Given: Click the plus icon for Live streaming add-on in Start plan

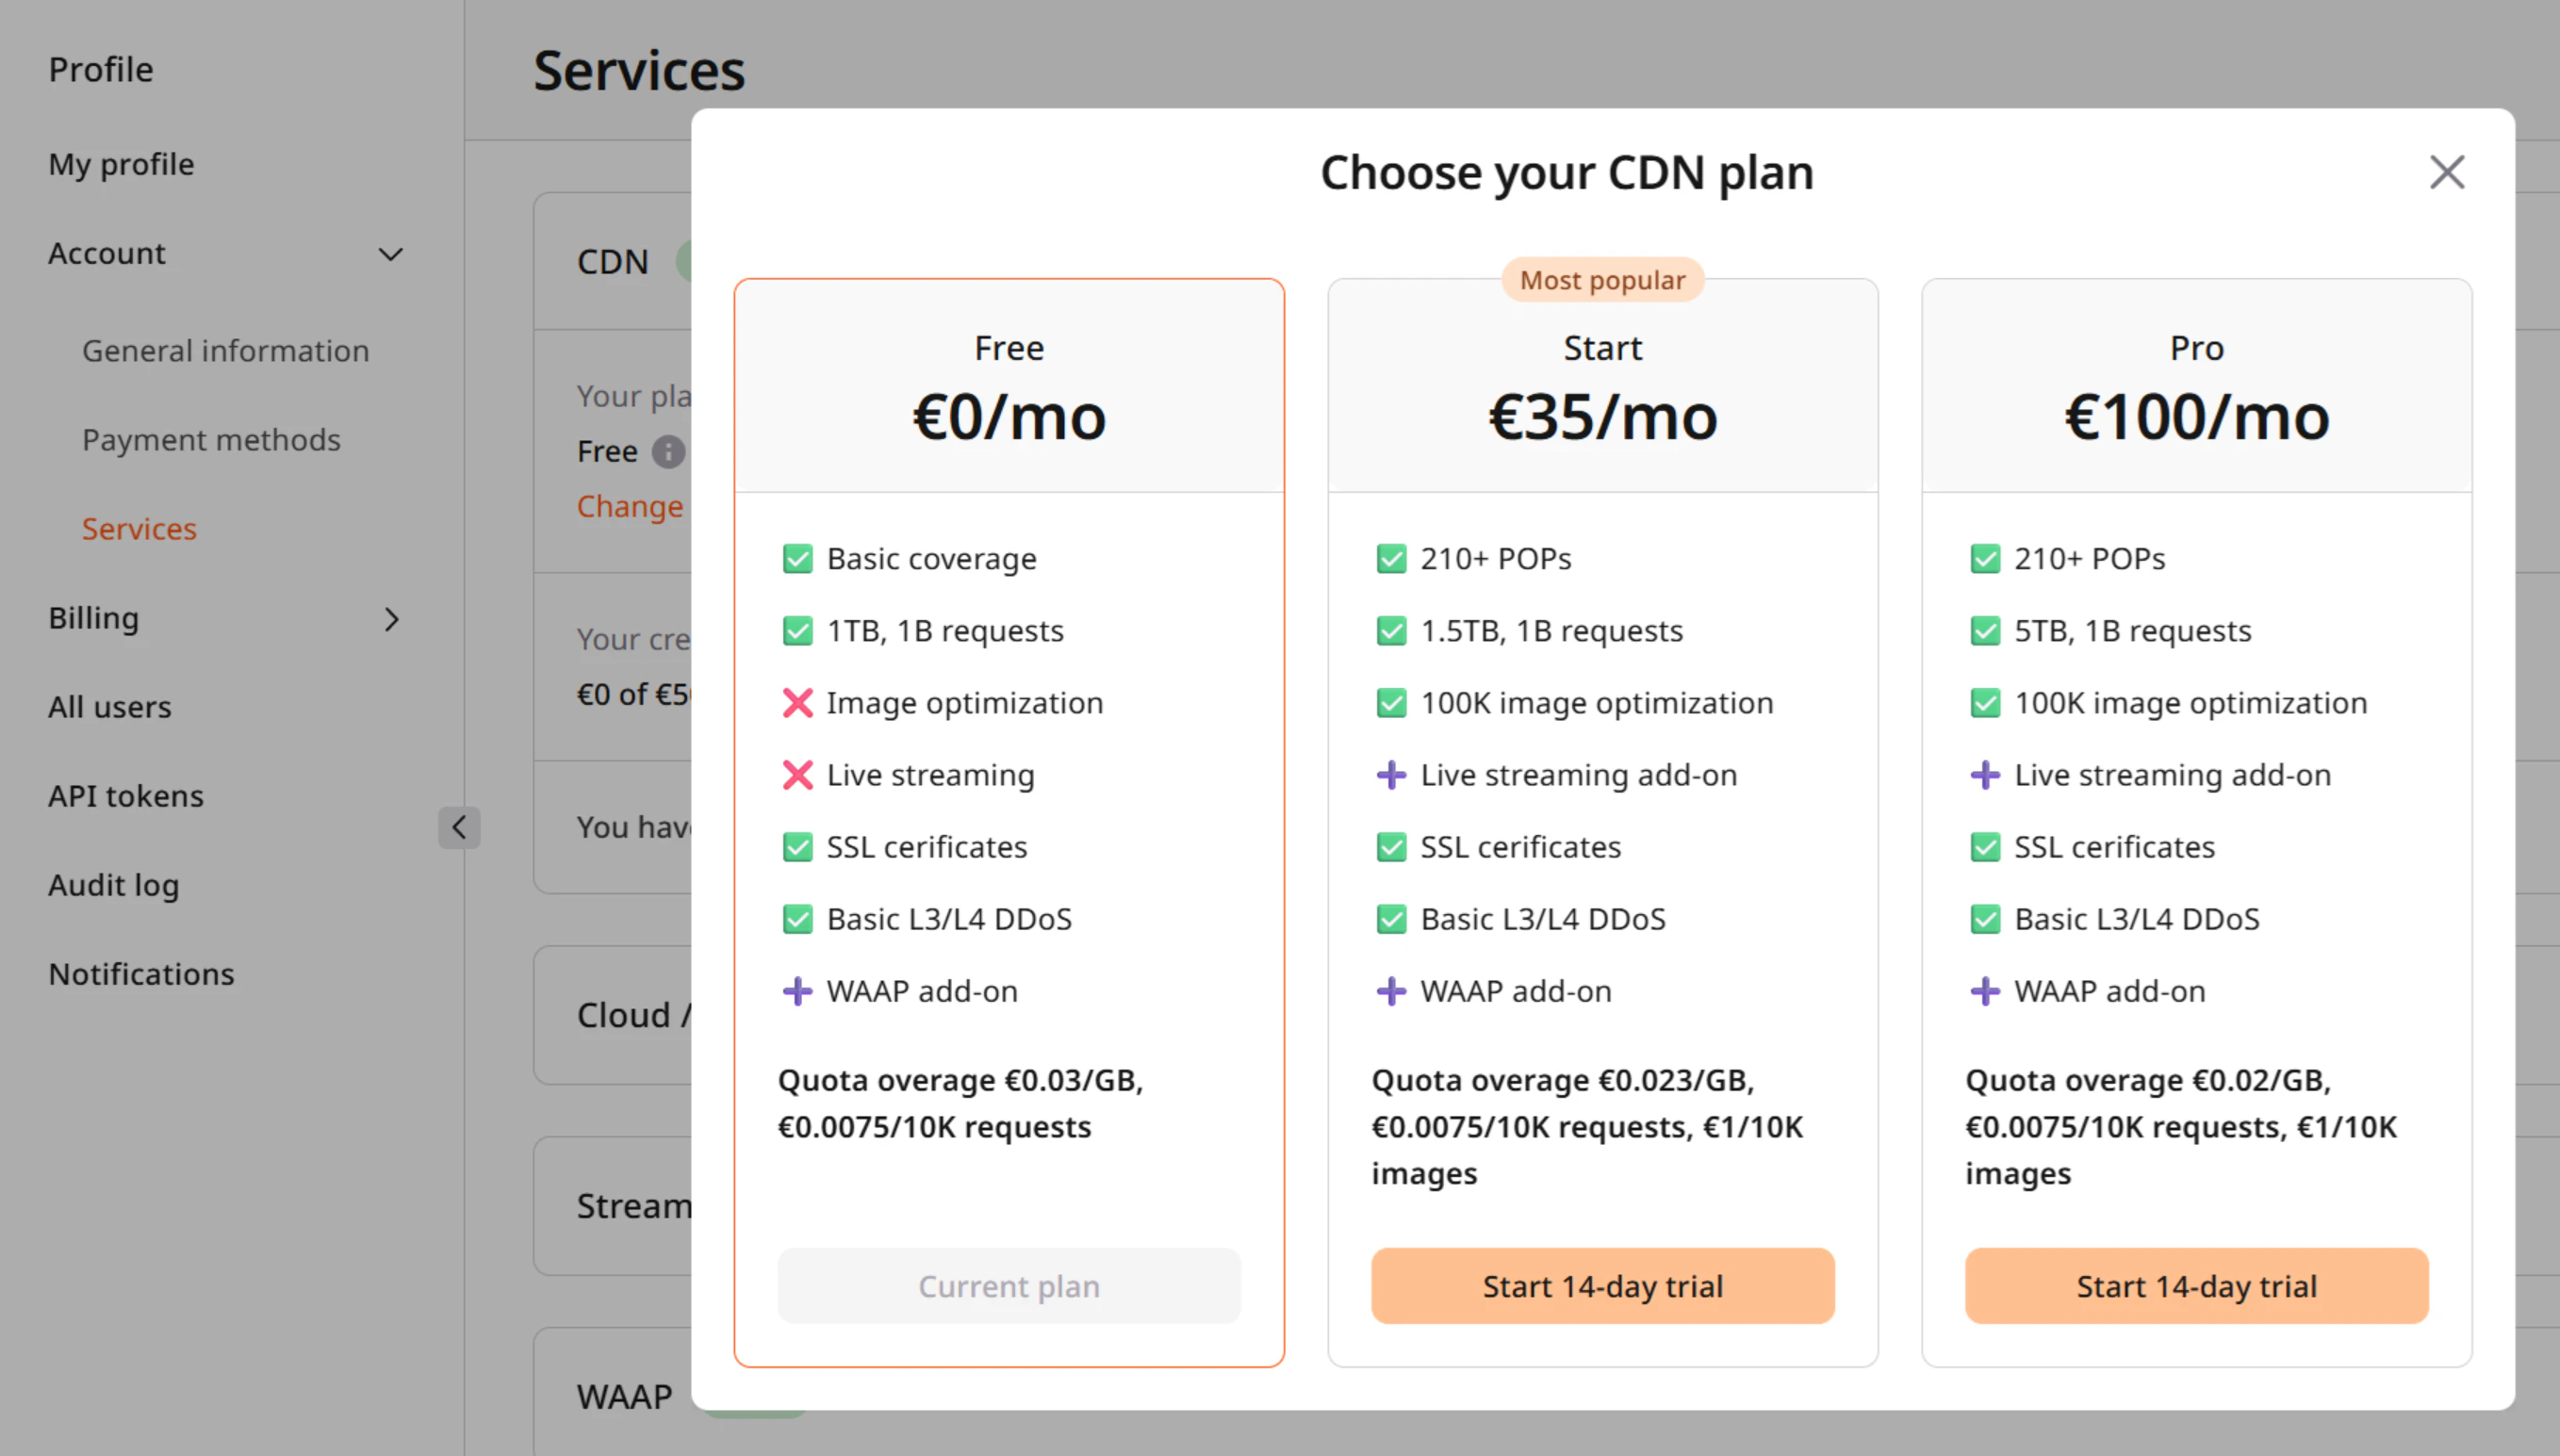Looking at the screenshot, I should coord(1391,775).
